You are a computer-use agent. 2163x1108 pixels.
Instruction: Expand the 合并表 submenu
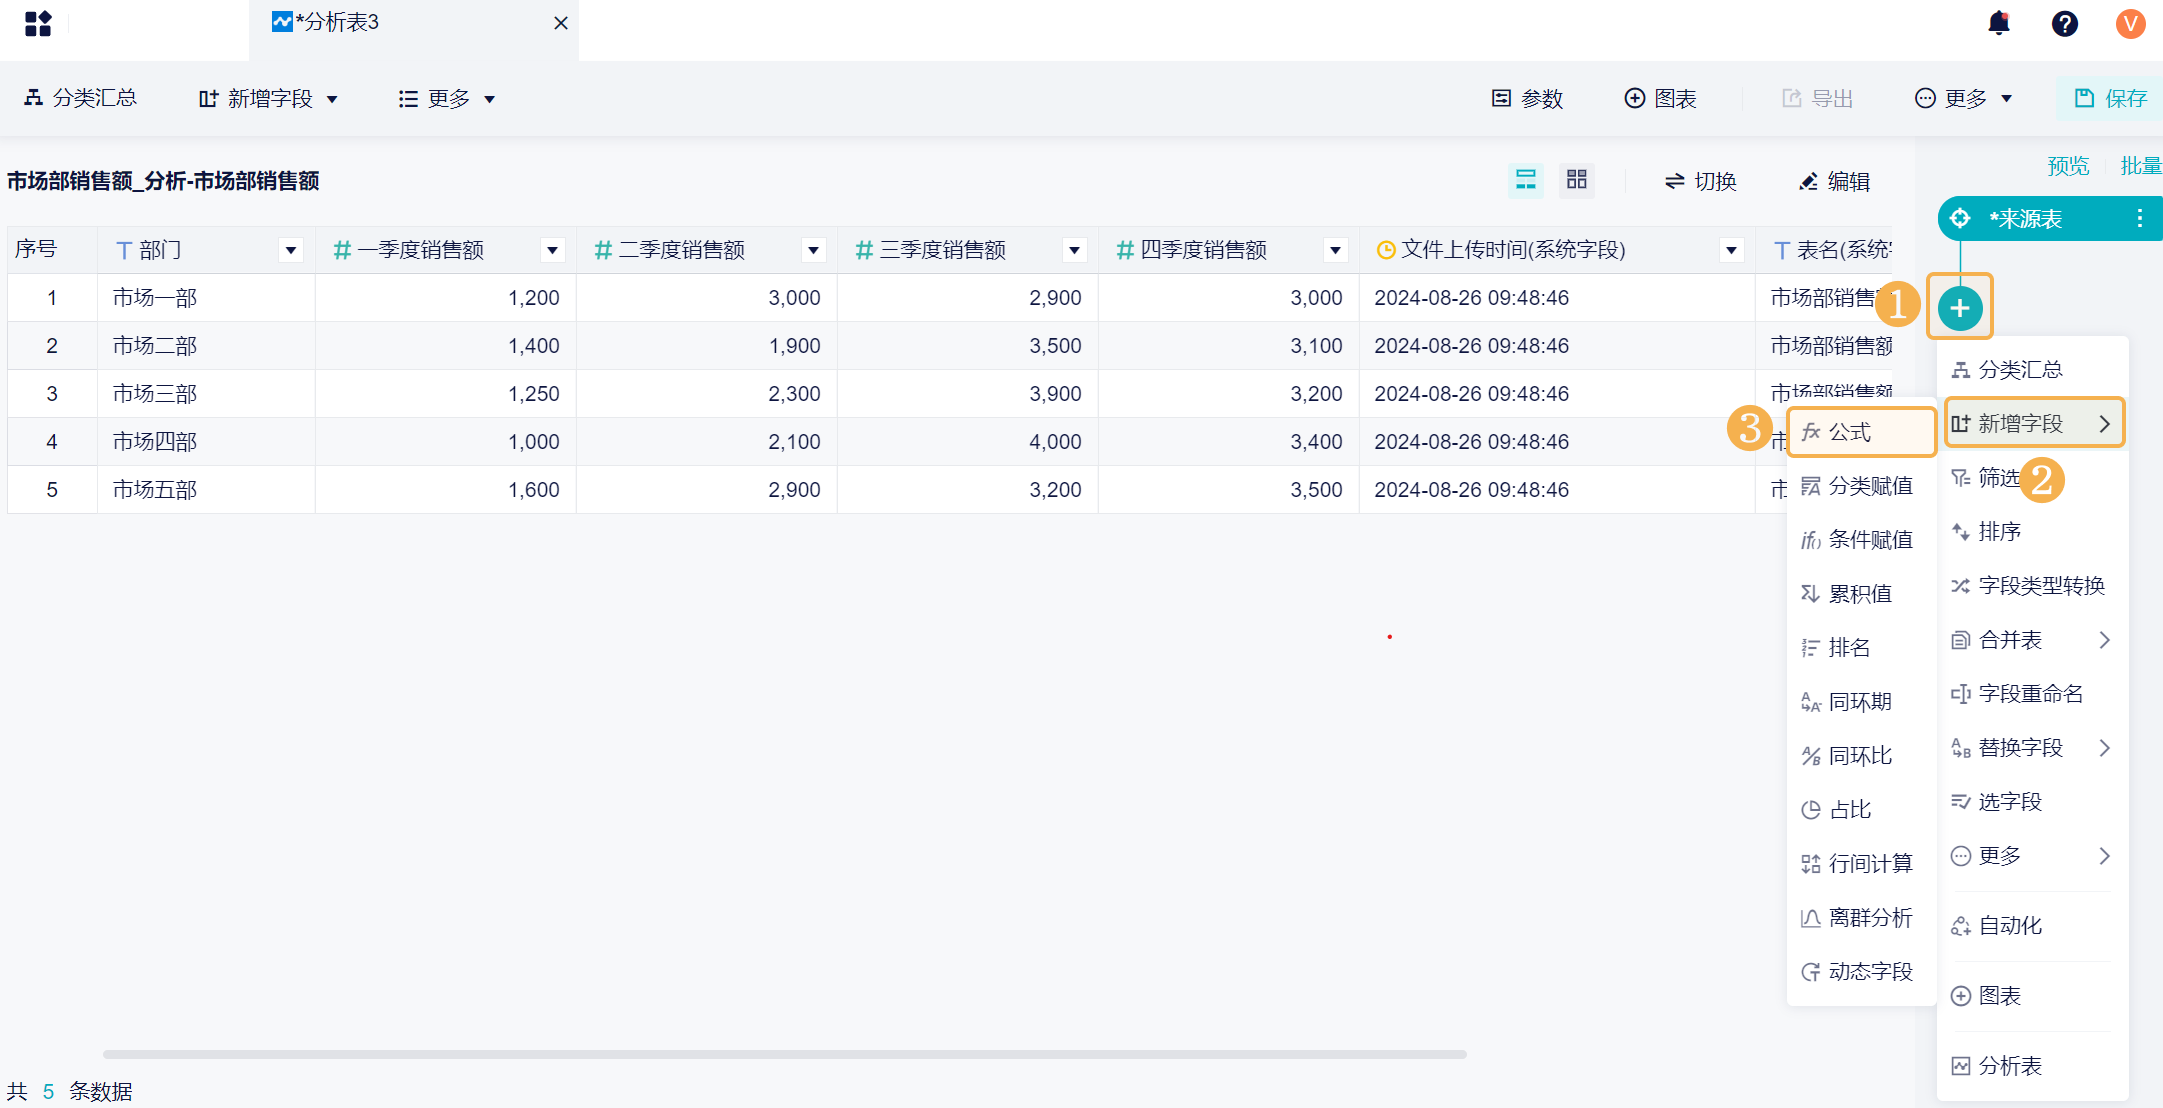[x=2032, y=639]
